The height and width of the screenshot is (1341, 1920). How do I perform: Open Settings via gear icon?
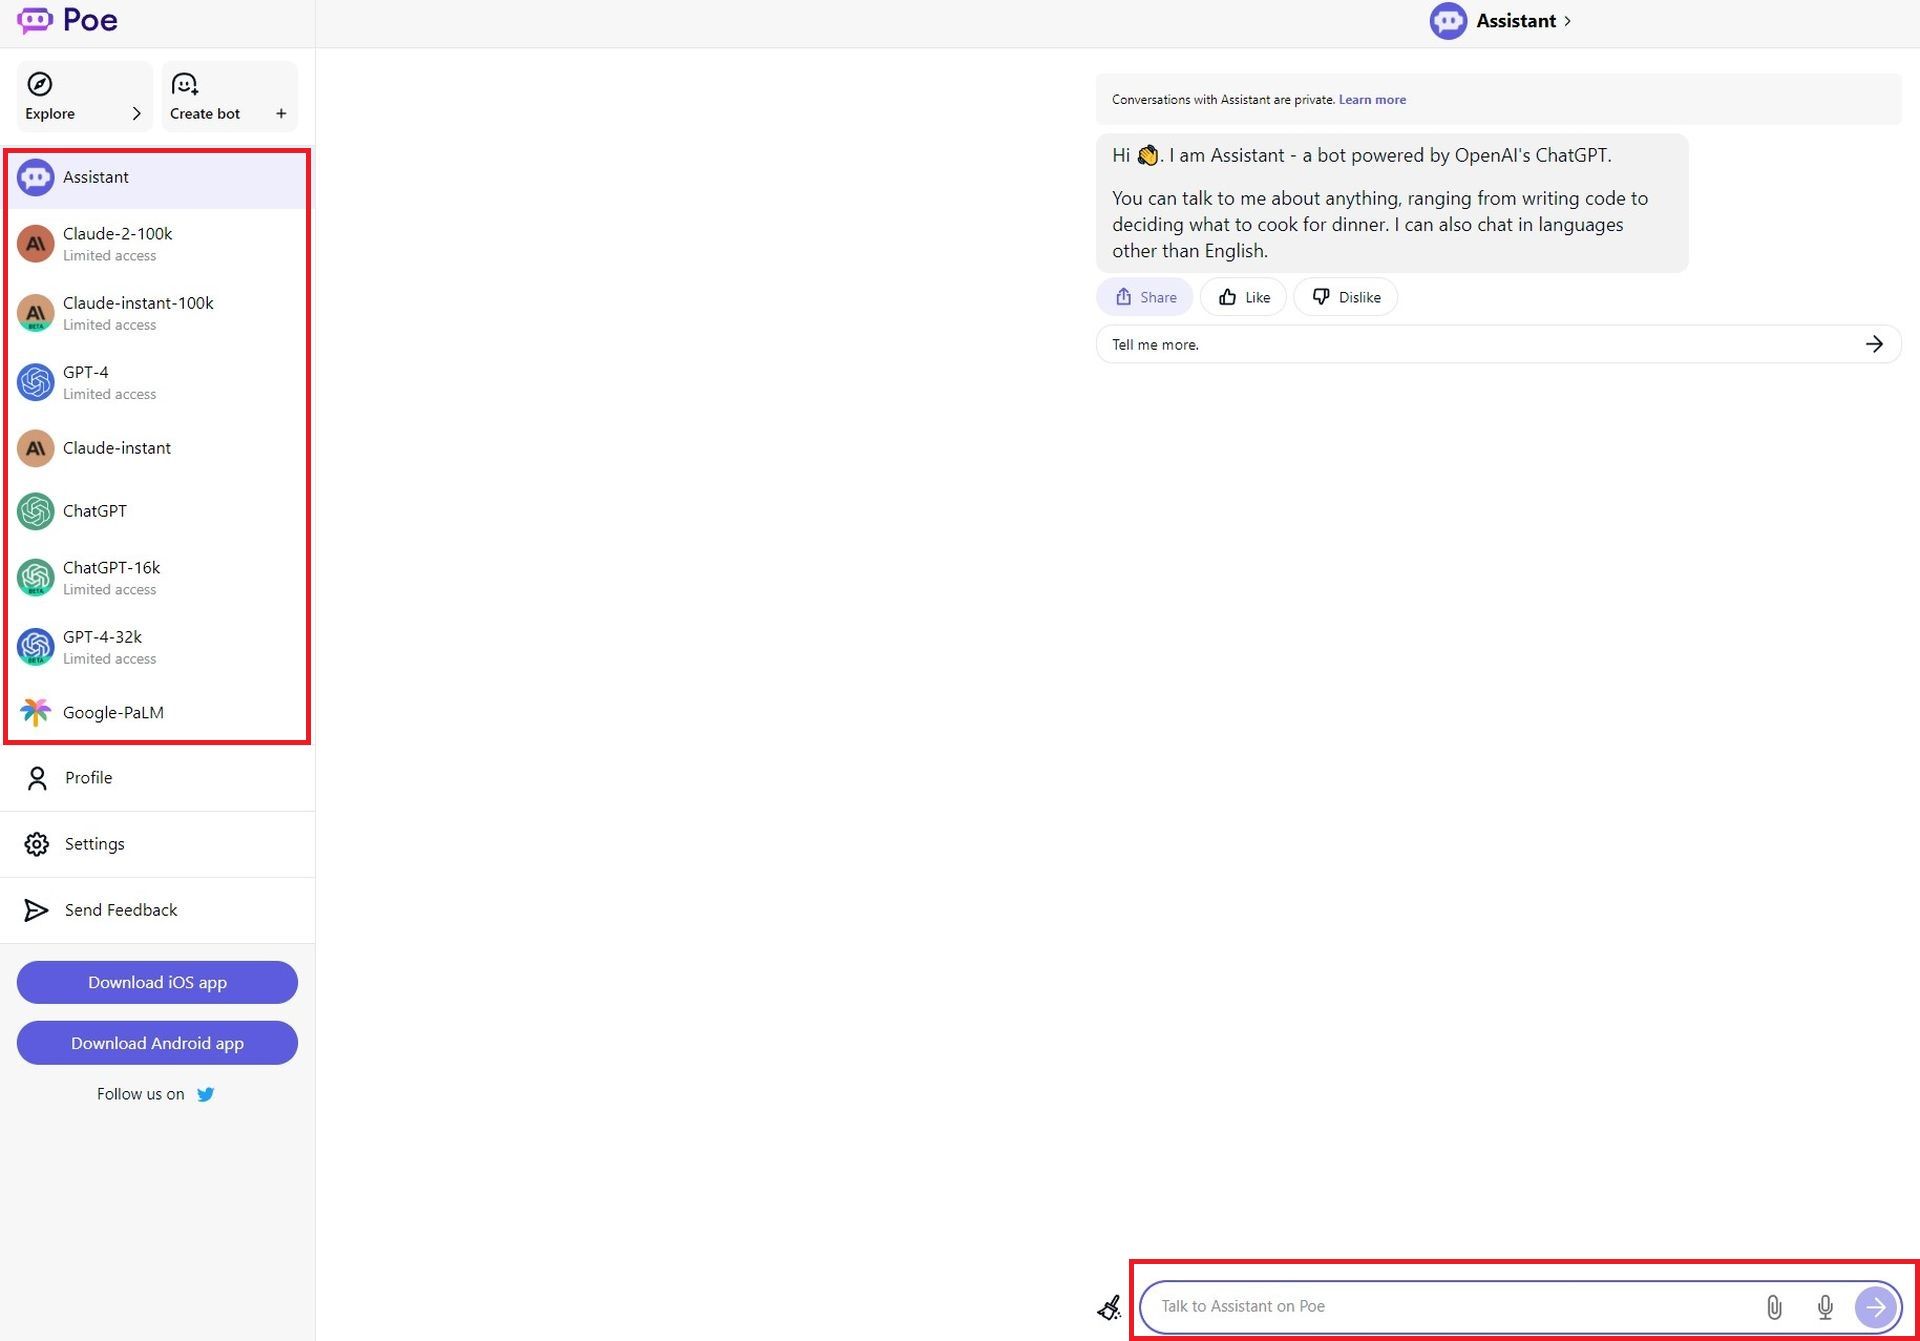click(37, 844)
